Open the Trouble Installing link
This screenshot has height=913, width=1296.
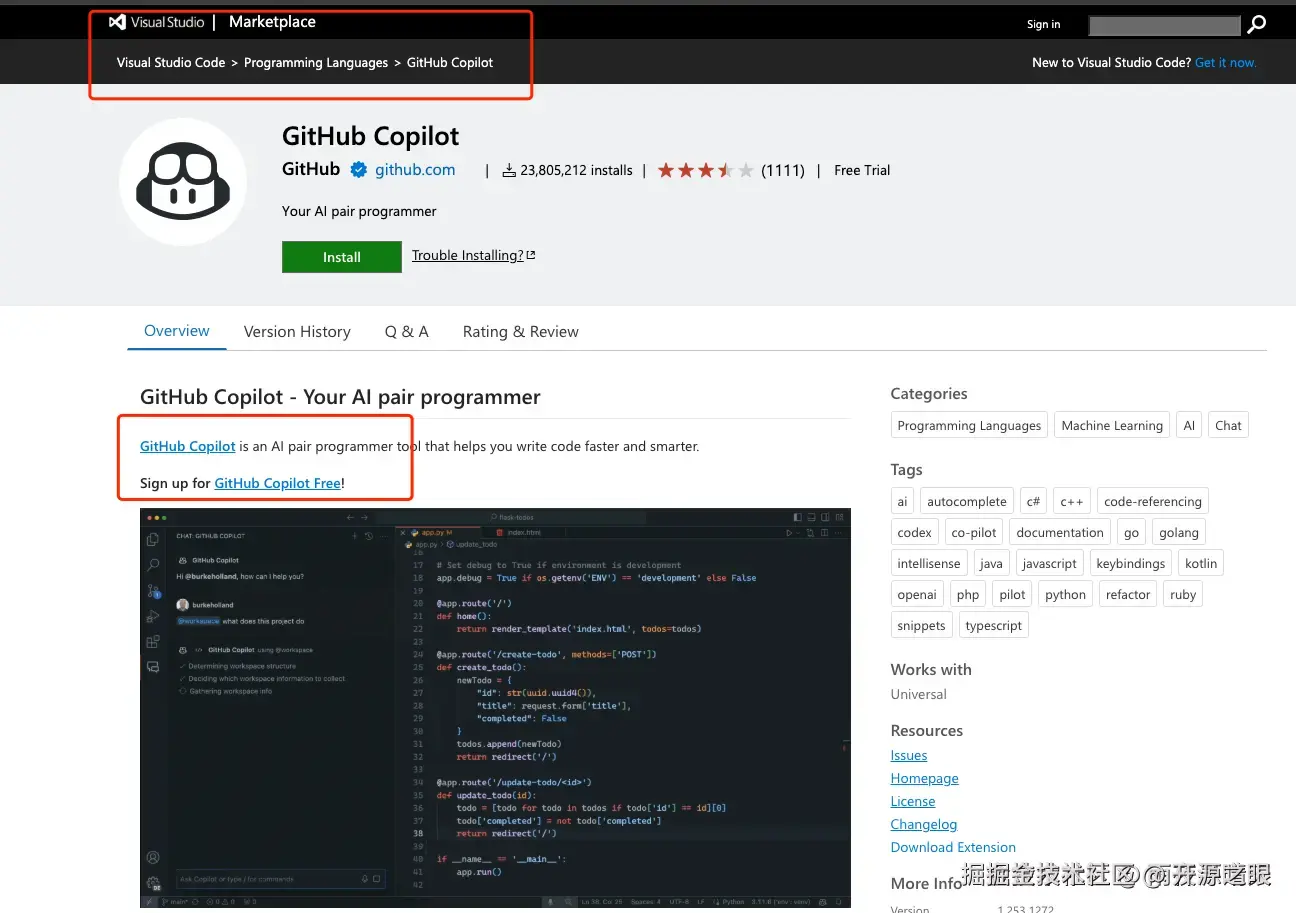tap(473, 255)
